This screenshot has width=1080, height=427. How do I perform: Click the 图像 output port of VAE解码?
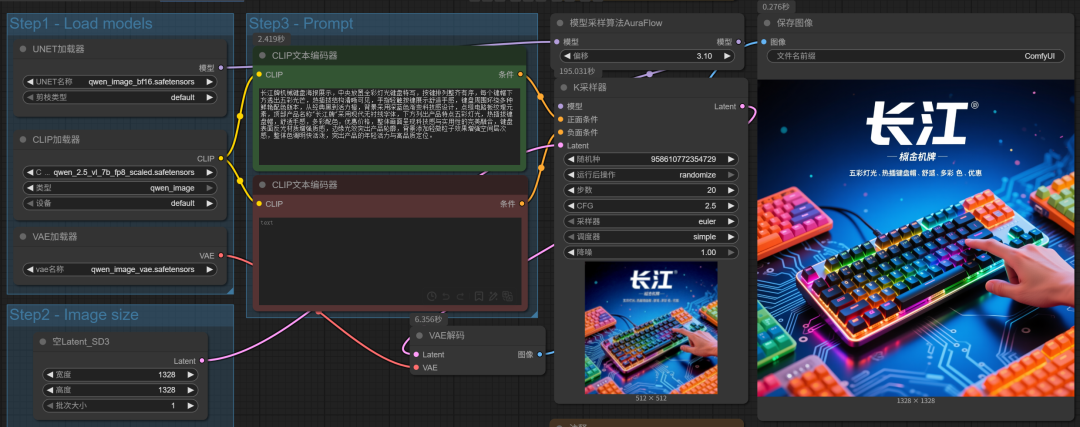[539, 354]
